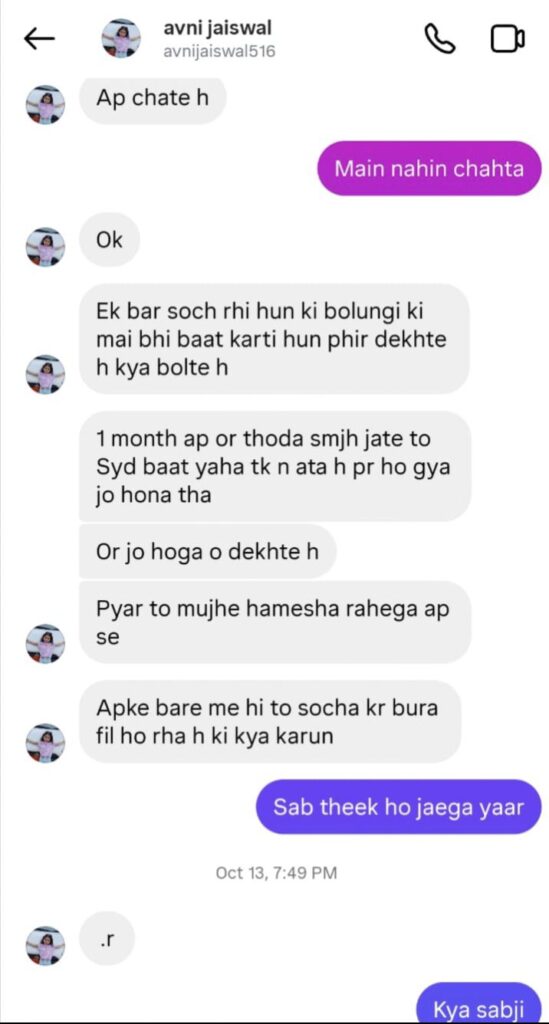Select the 'Kya sabji' sent message
549x1024 pixels.
click(x=478, y=1004)
